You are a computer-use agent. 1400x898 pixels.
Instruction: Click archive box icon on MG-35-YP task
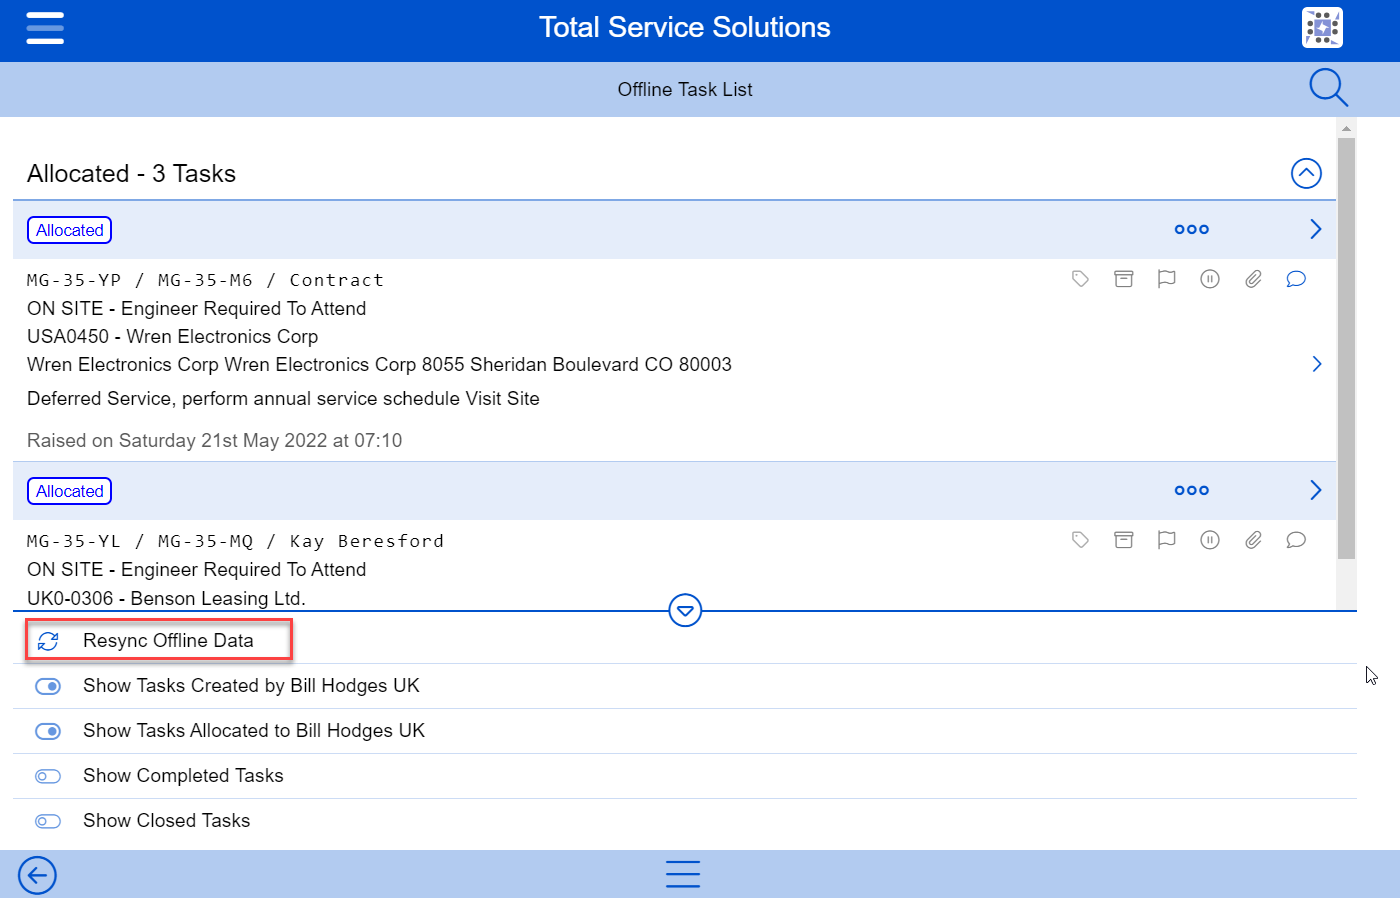[x=1124, y=279]
